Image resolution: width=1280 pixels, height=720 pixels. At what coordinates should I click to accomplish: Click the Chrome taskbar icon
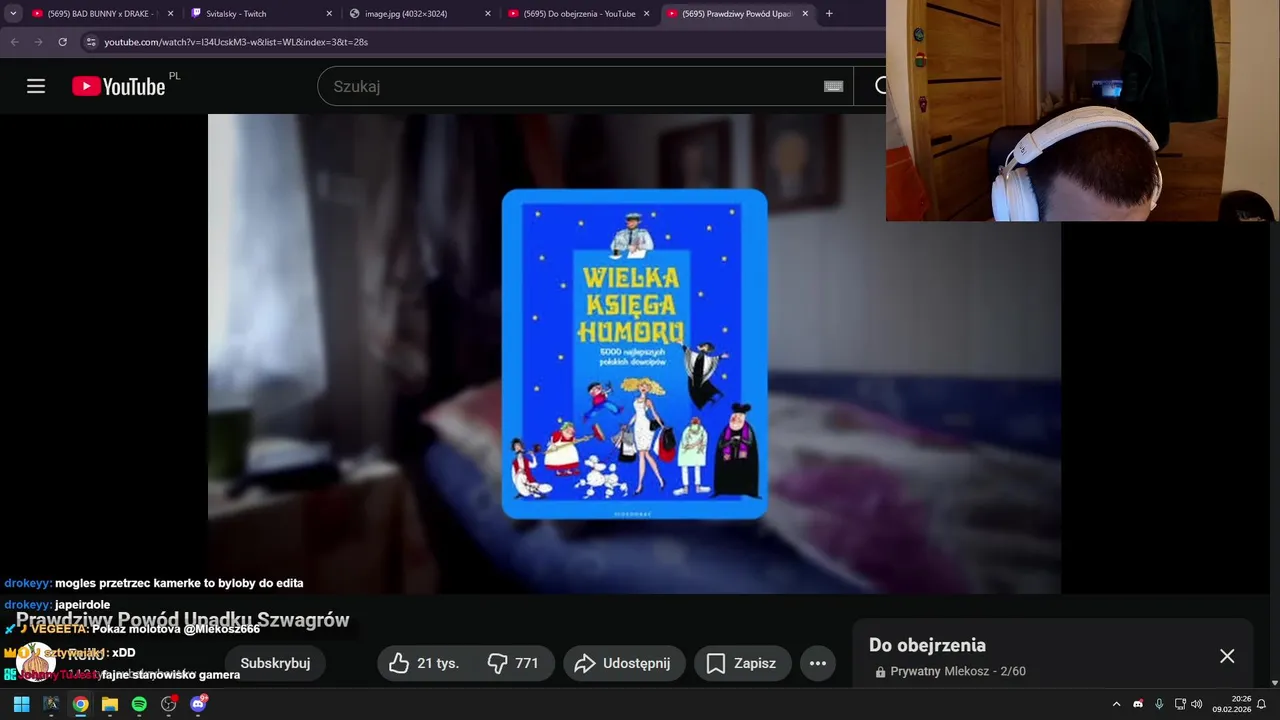click(x=80, y=704)
